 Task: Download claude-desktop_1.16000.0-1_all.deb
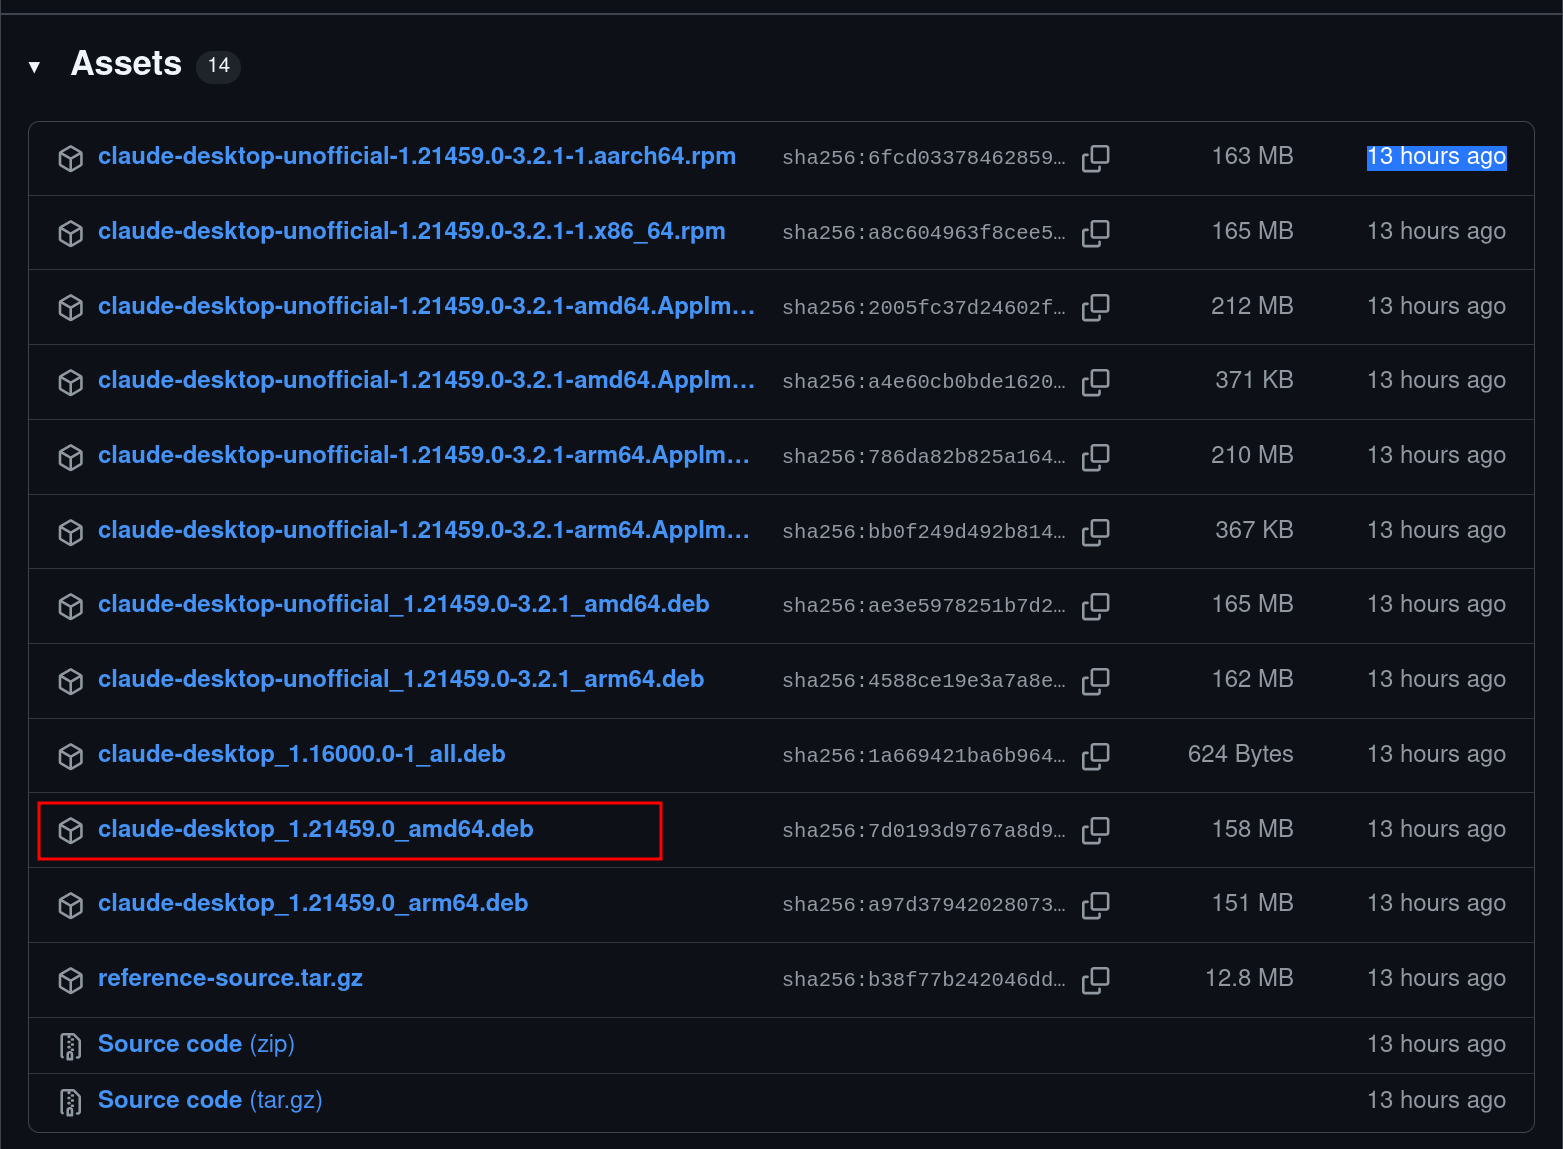pos(302,754)
